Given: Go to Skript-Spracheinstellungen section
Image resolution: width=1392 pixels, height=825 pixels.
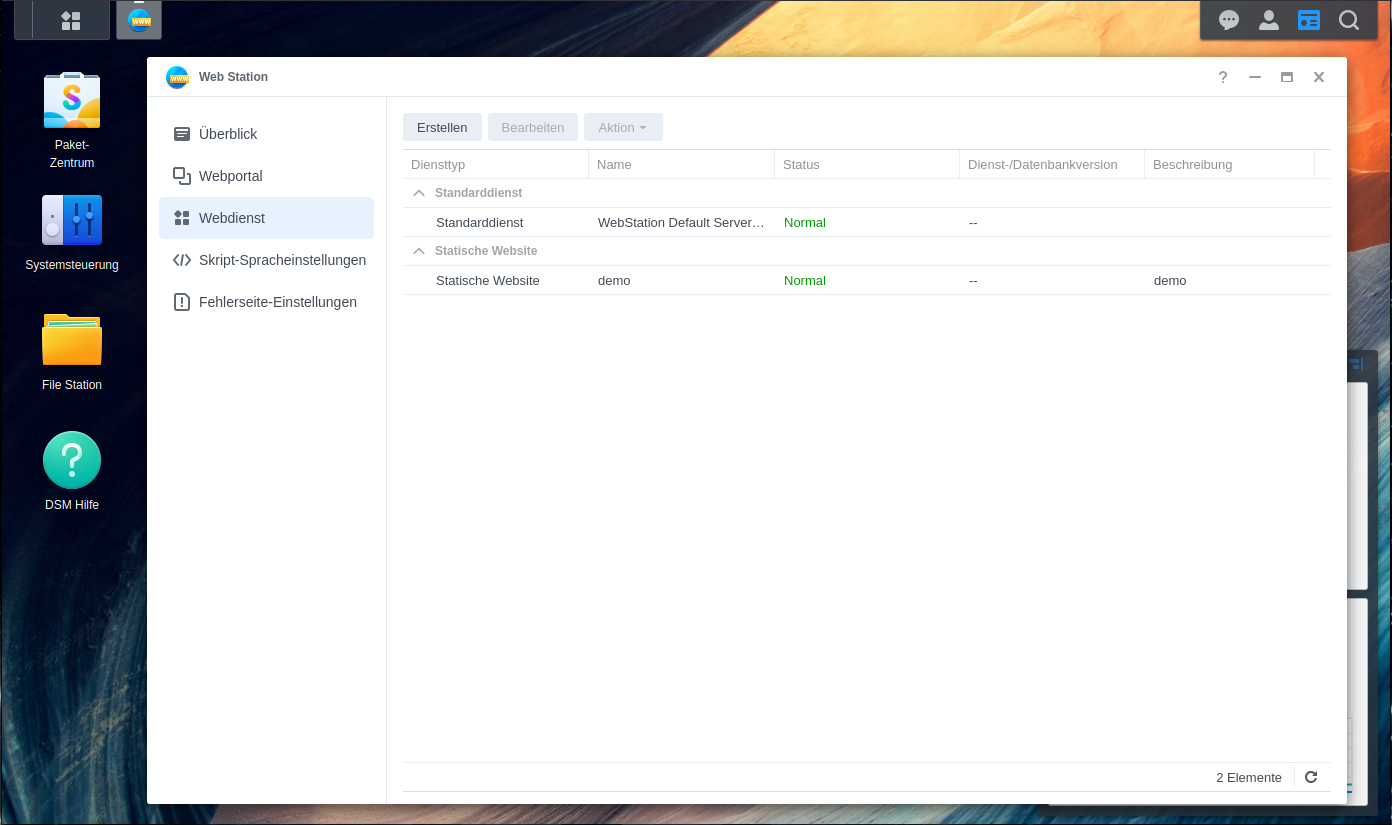Looking at the screenshot, I should [x=282, y=260].
